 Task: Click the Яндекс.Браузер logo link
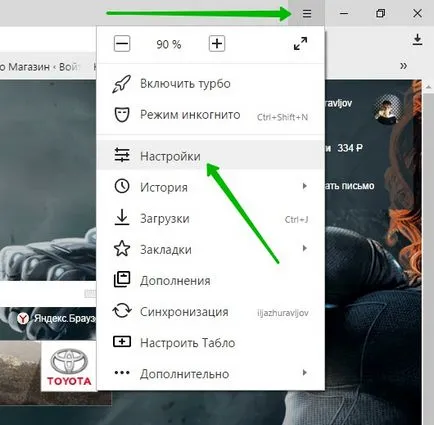57,319
